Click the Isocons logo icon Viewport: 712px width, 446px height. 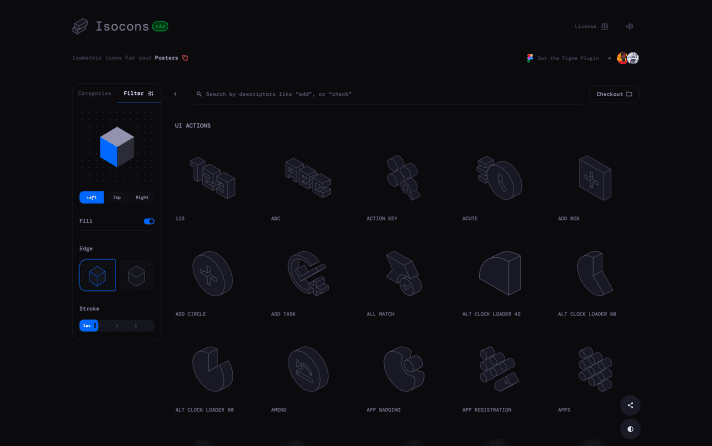pyautogui.click(x=80, y=26)
